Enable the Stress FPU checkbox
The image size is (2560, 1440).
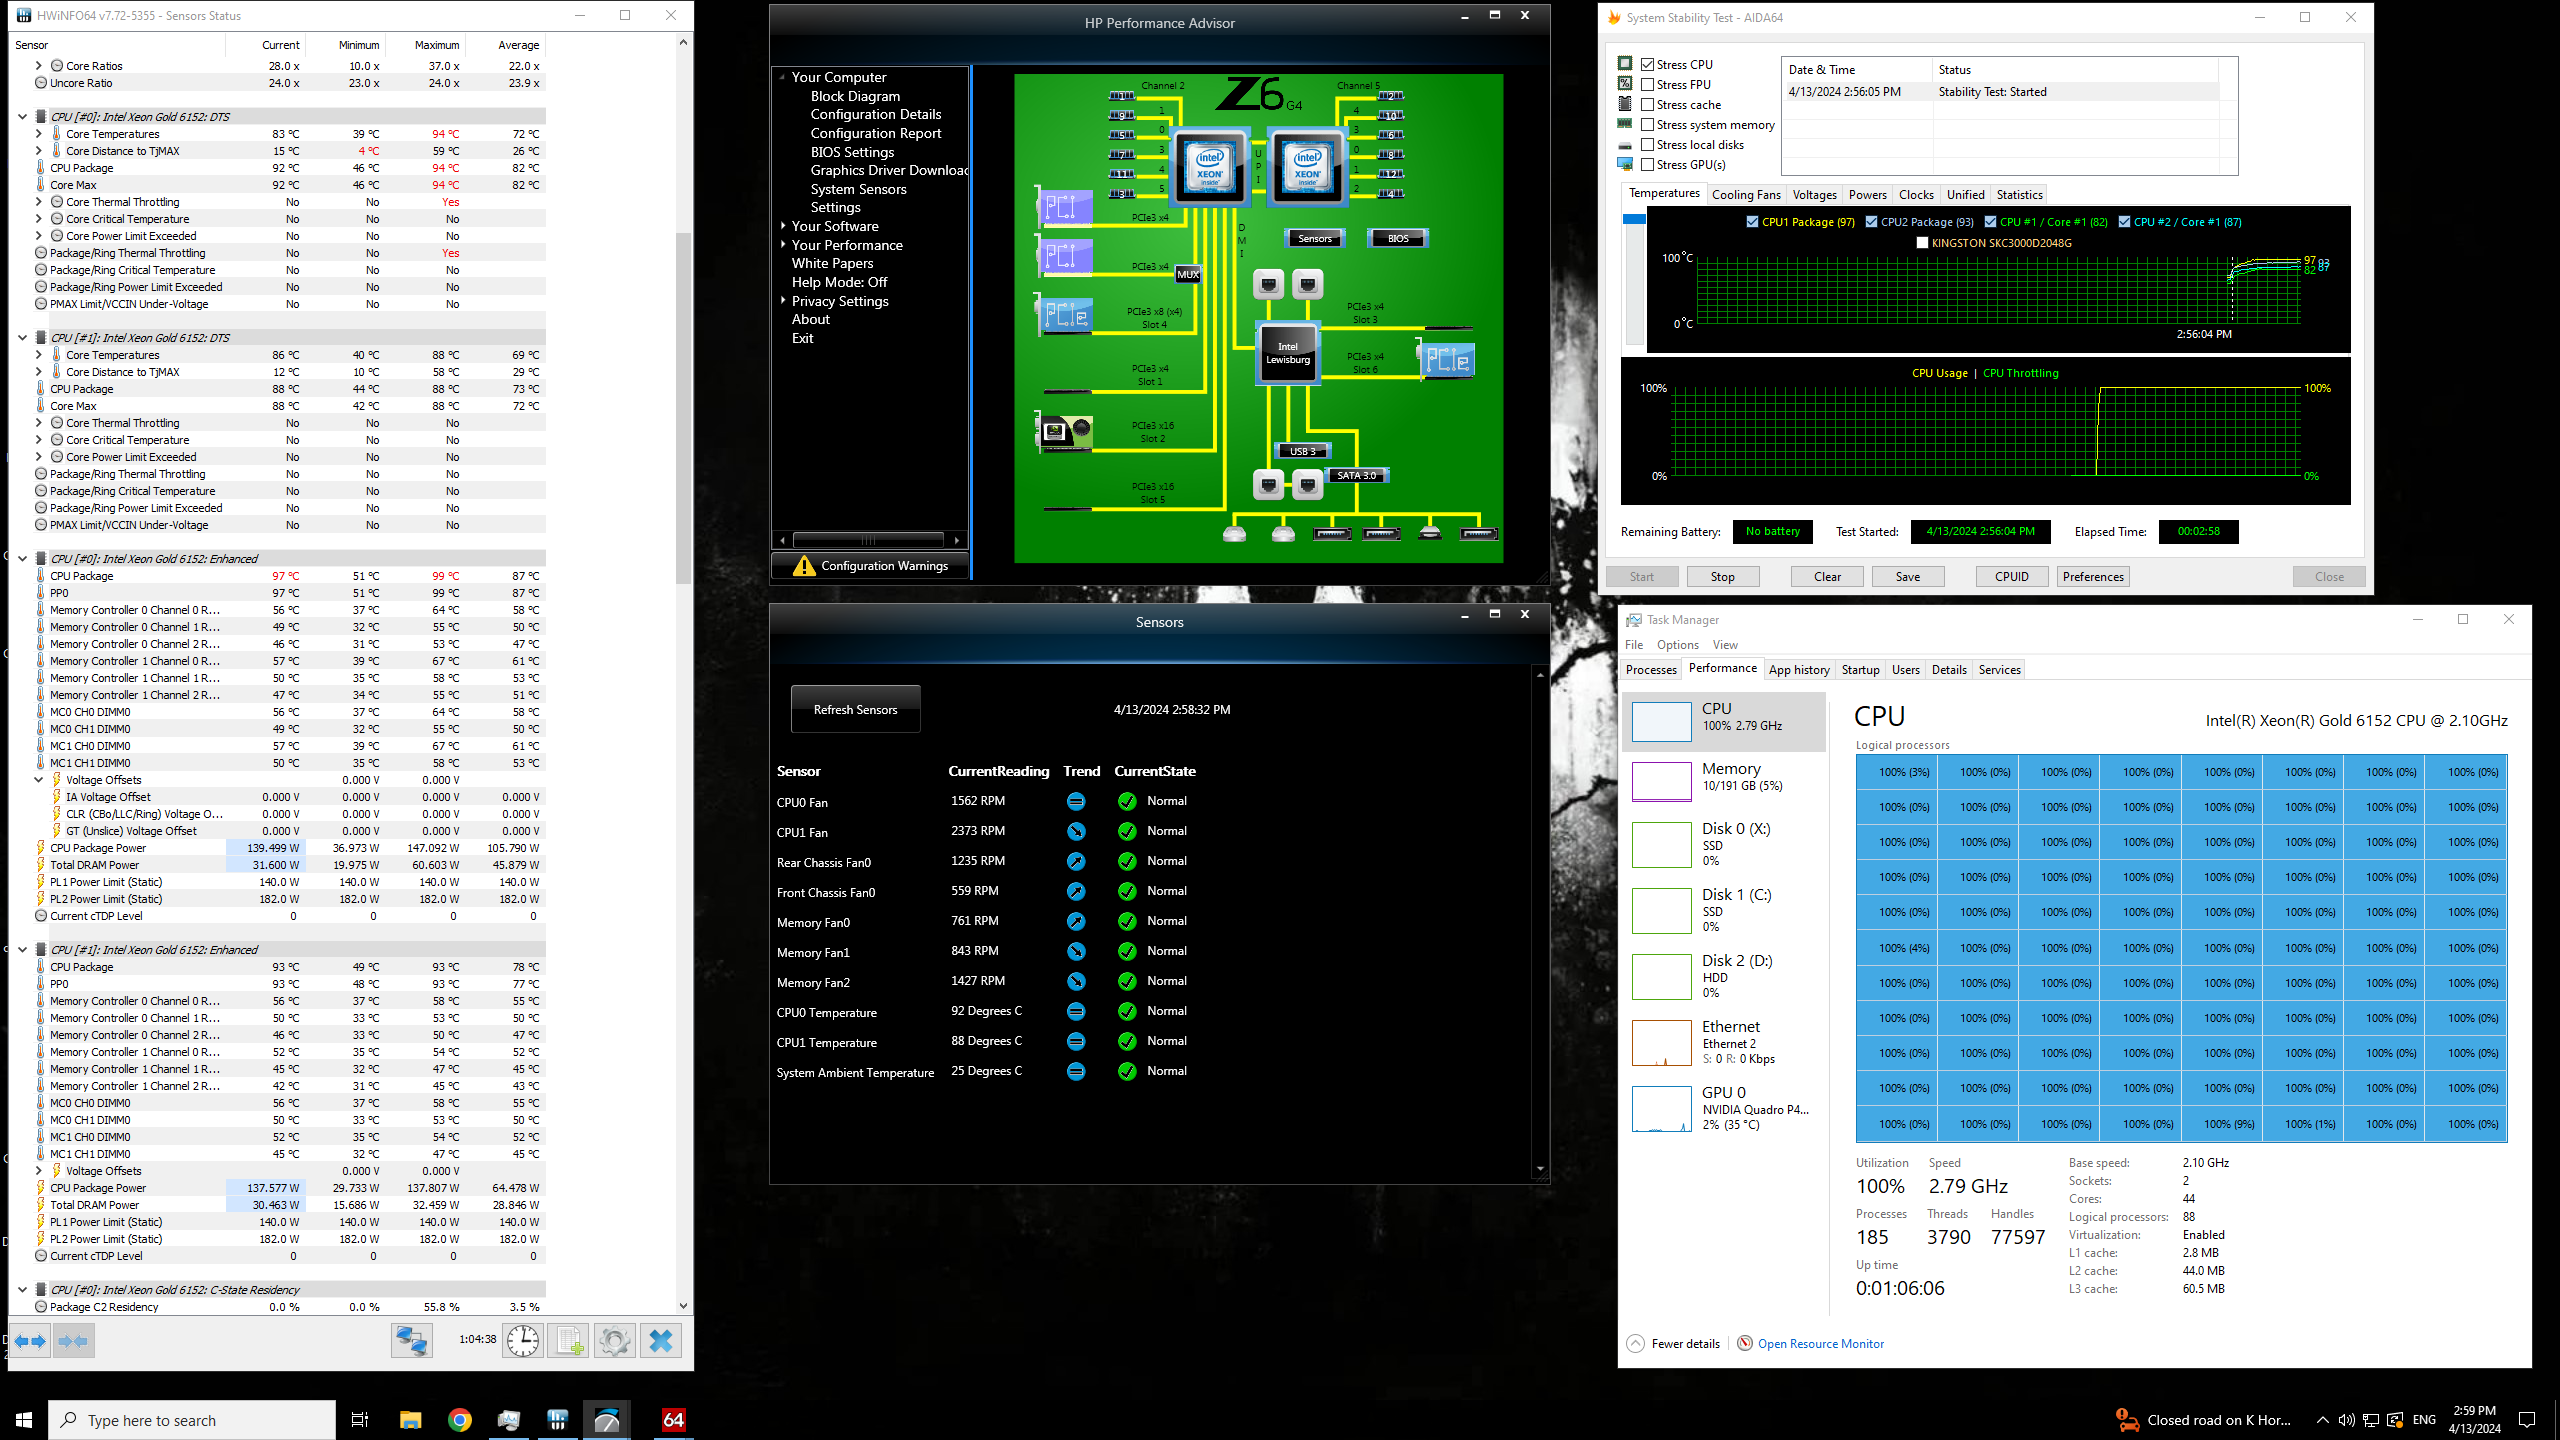click(x=1648, y=84)
